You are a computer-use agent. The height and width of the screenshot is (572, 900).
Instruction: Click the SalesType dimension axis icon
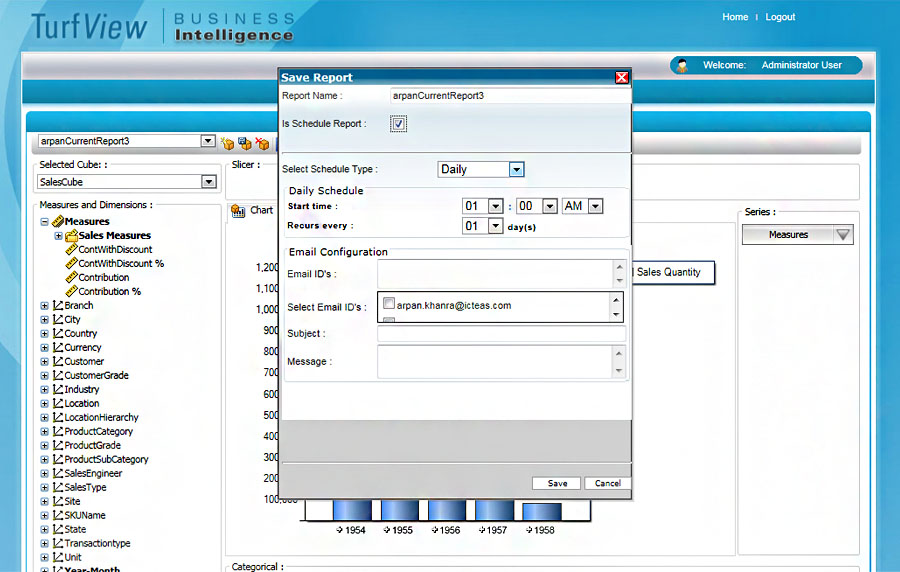(x=58, y=487)
